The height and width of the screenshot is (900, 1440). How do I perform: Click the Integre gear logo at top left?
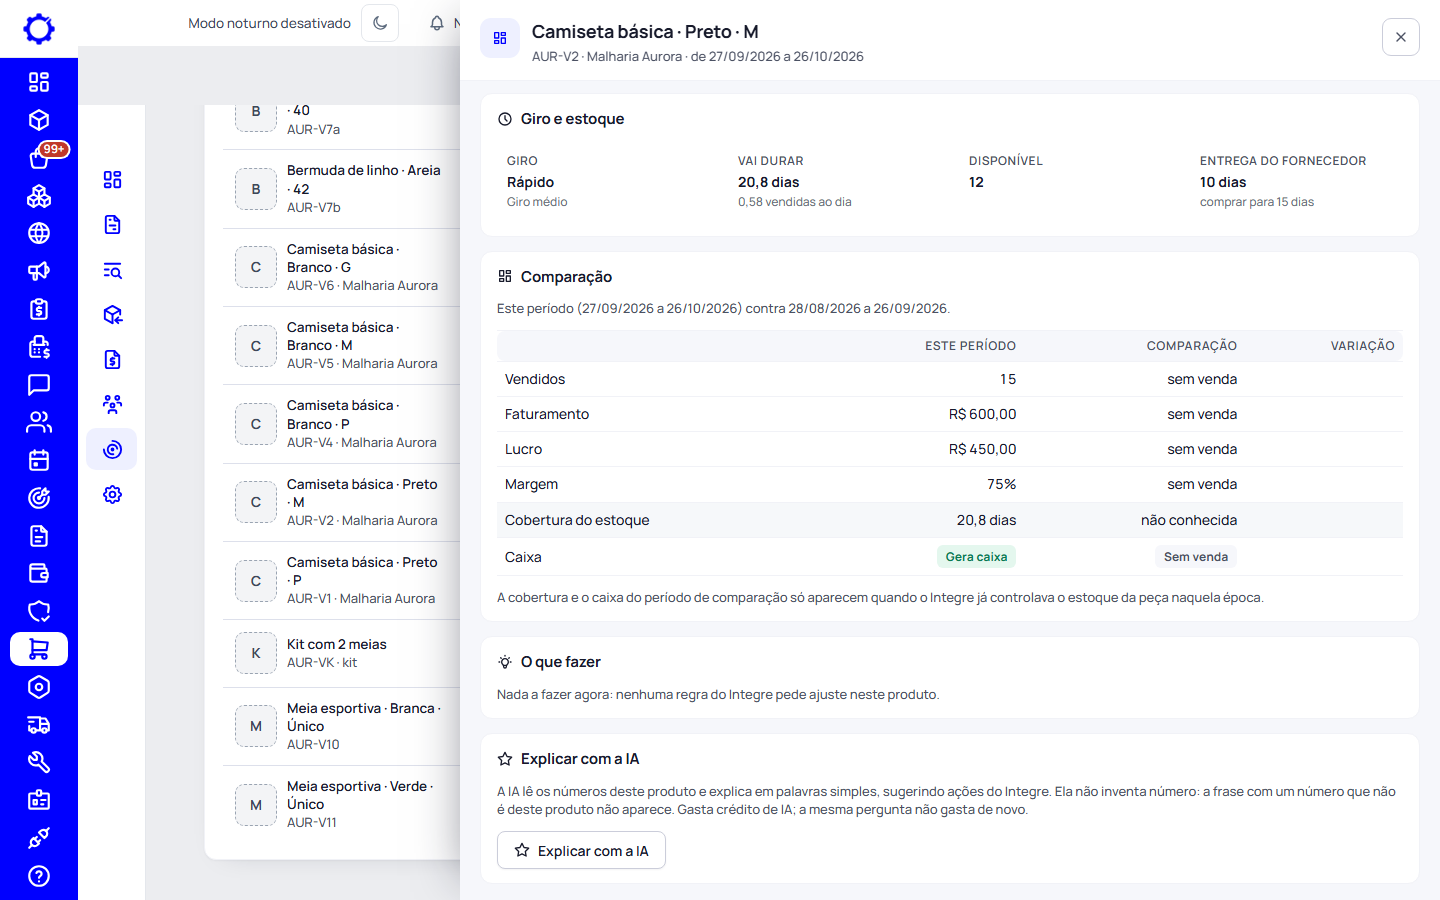tap(39, 29)
